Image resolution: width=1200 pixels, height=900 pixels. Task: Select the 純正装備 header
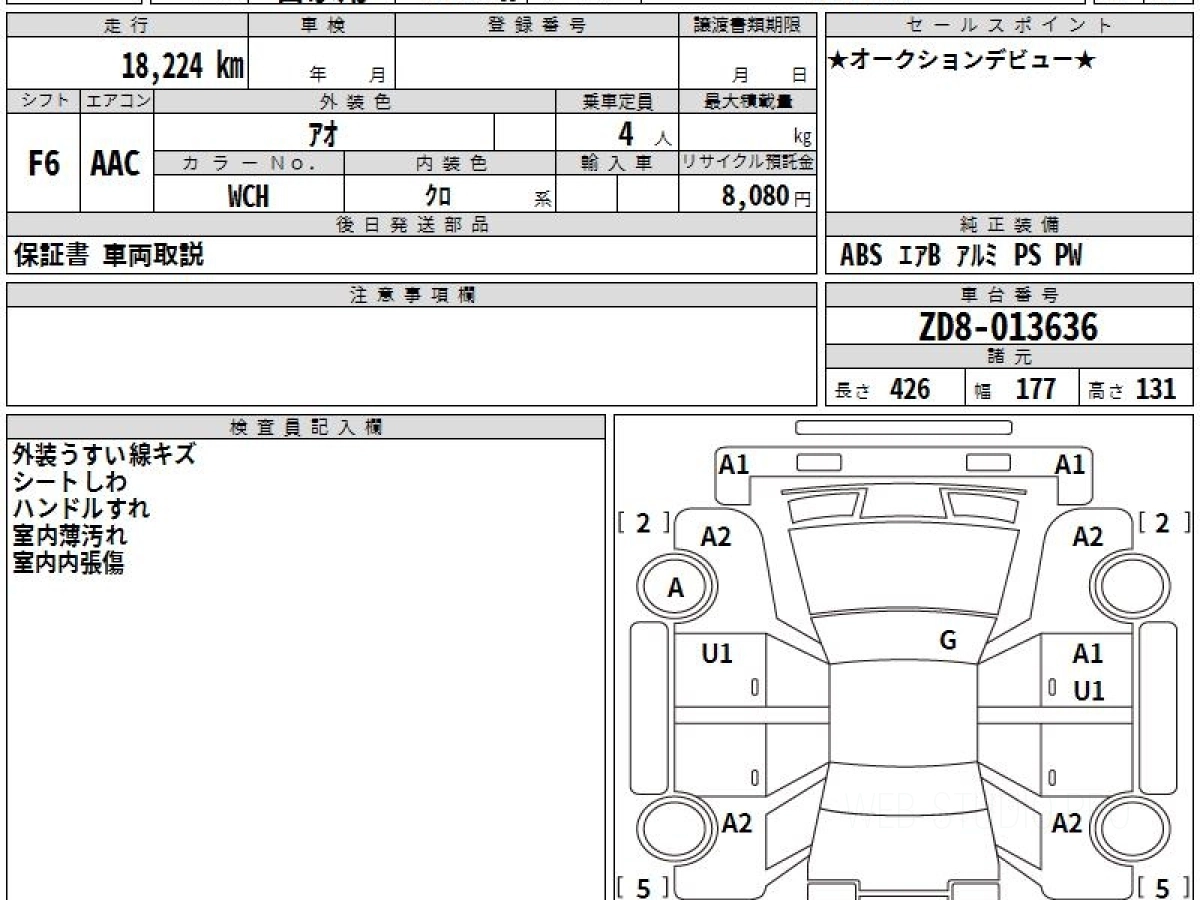[1009, 225]
